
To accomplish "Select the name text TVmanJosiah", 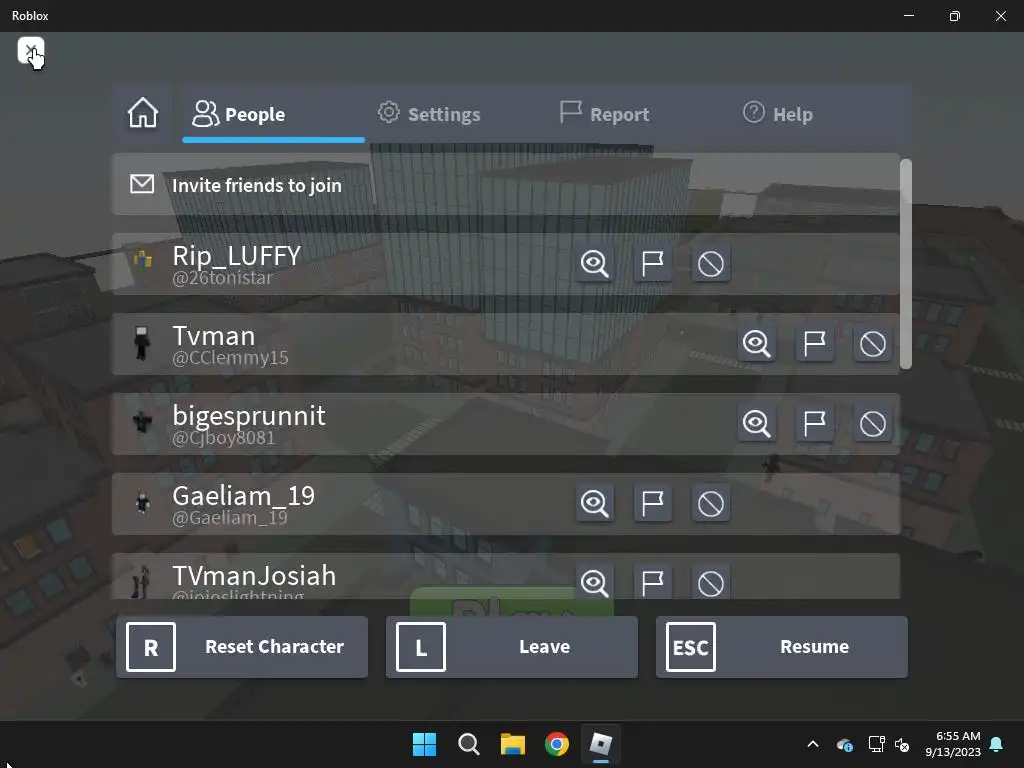I will click(x=254, y=576).
